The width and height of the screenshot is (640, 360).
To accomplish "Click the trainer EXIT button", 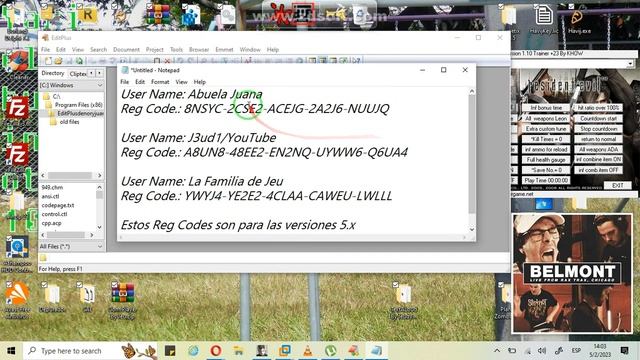I will click(x=618, y=185).
